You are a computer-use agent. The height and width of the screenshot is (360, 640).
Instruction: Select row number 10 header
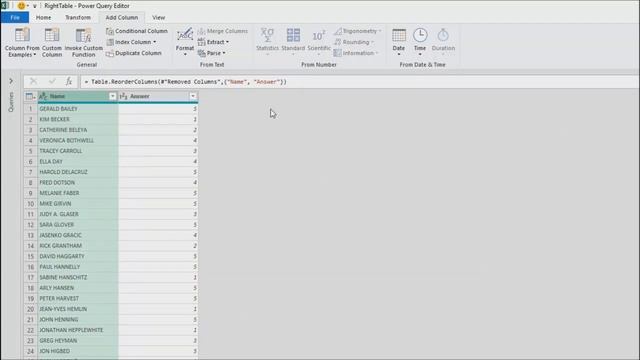(31, 204)
